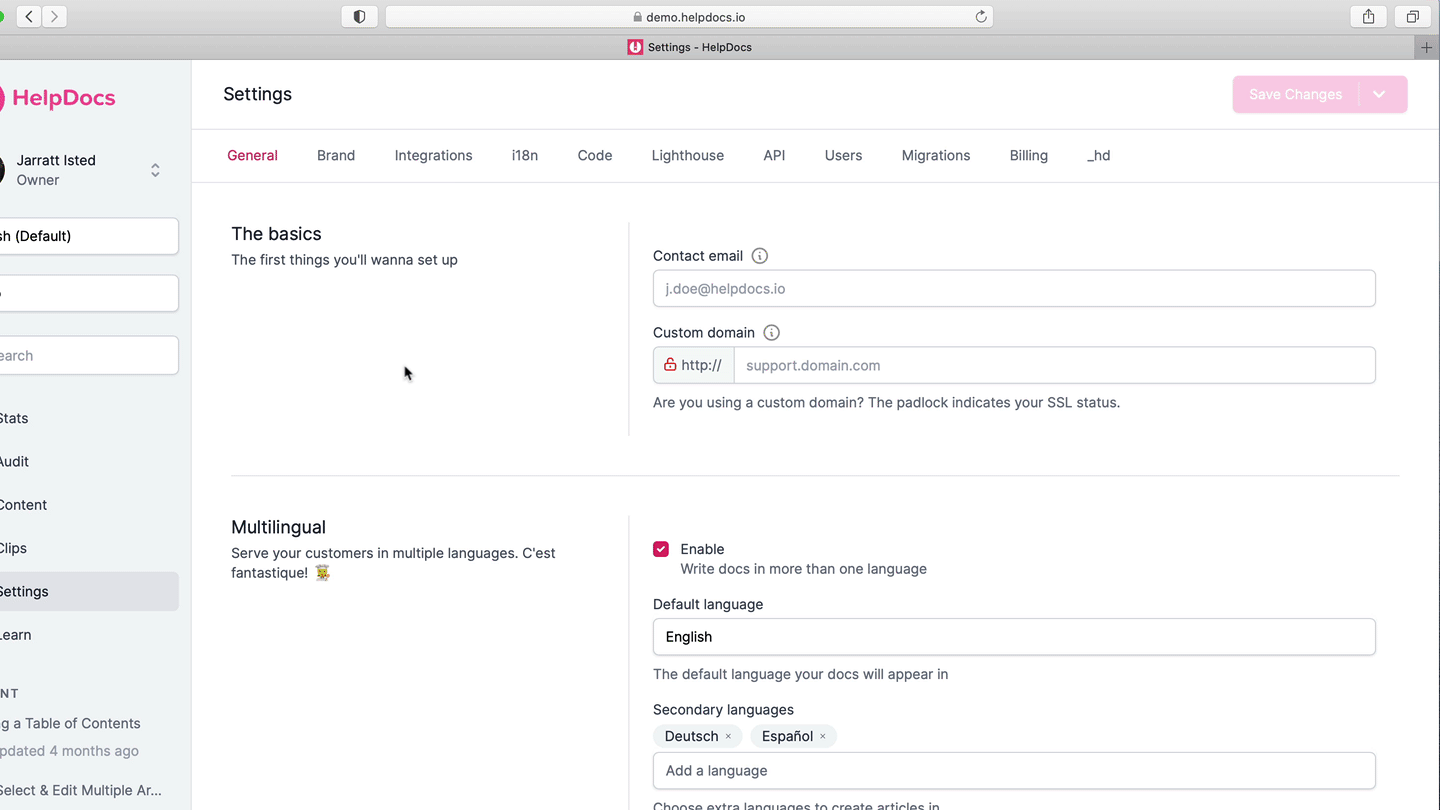This screenshot has height=810, width=1440.
Task: Untick the Enable multilingual checkbox
Action: pos(661,549)
